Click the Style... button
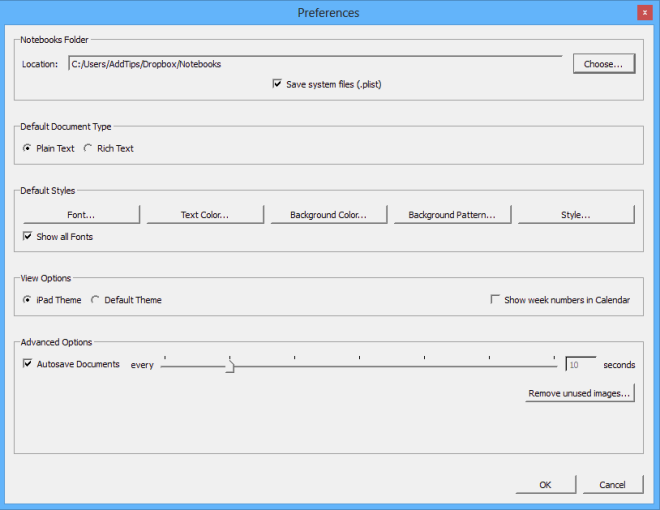 [x=576, y=215]
